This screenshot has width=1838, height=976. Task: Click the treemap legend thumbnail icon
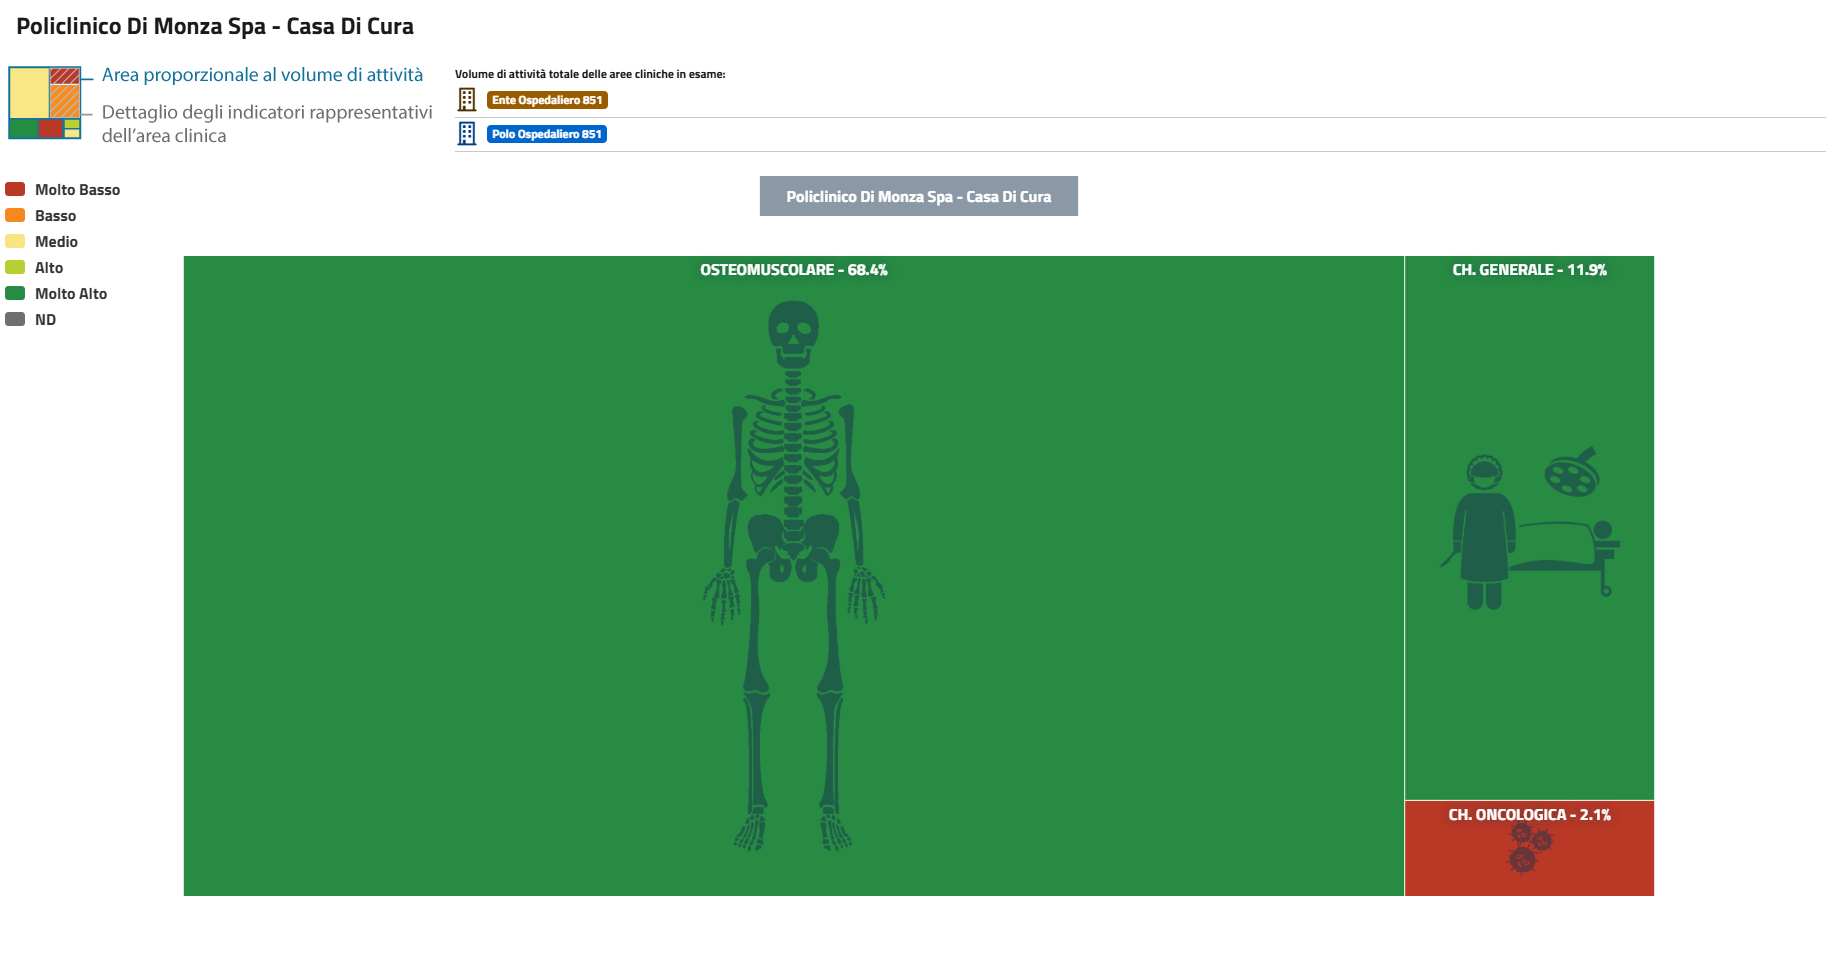tap(45, 103)
